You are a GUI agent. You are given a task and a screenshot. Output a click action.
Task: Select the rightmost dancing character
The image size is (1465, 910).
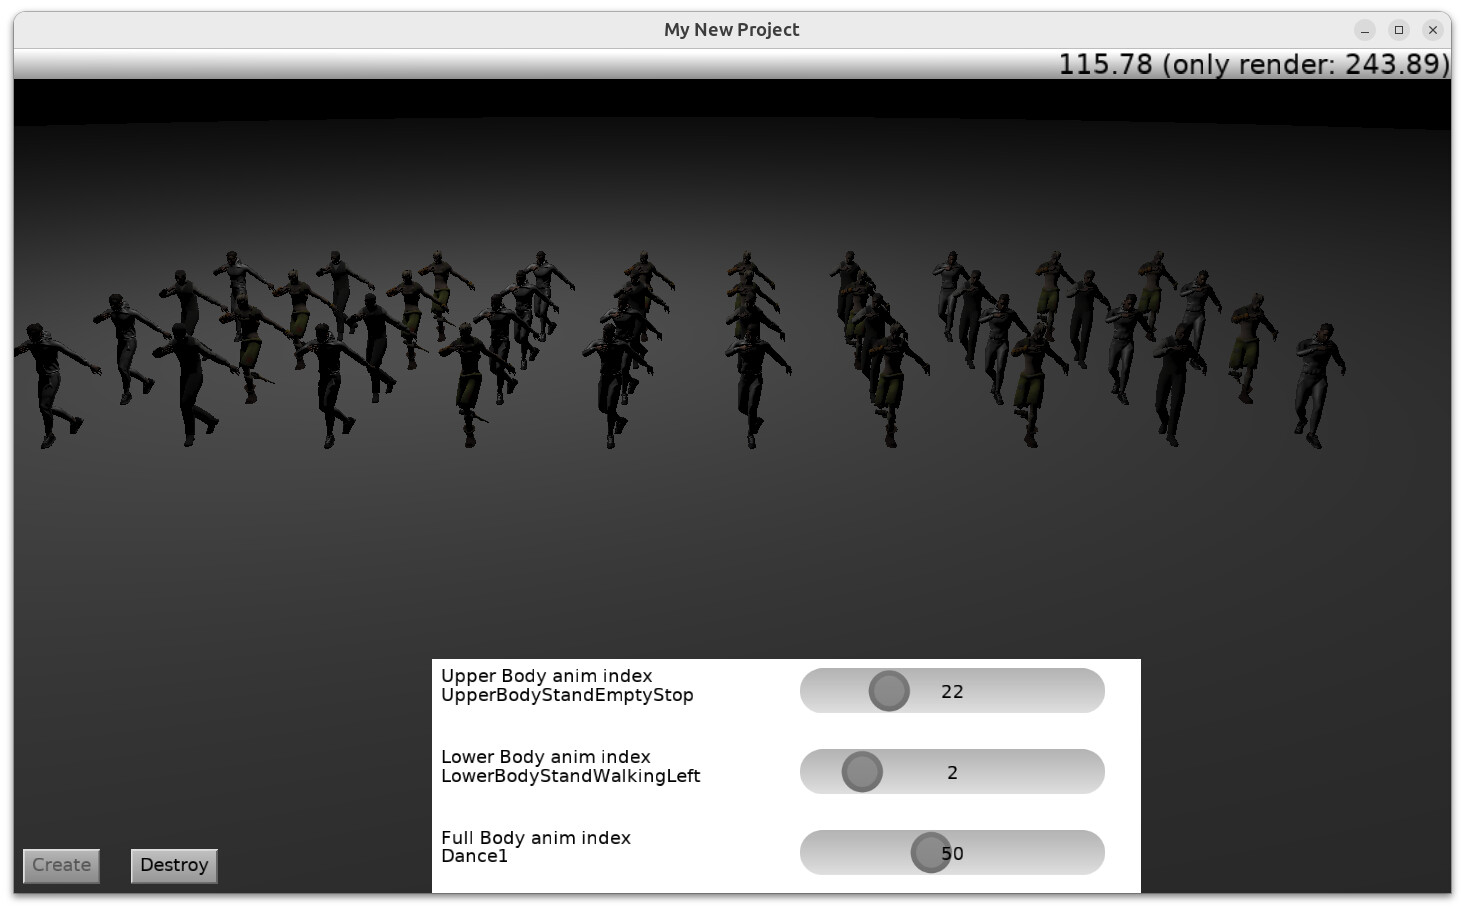[x=1318, y=383]
